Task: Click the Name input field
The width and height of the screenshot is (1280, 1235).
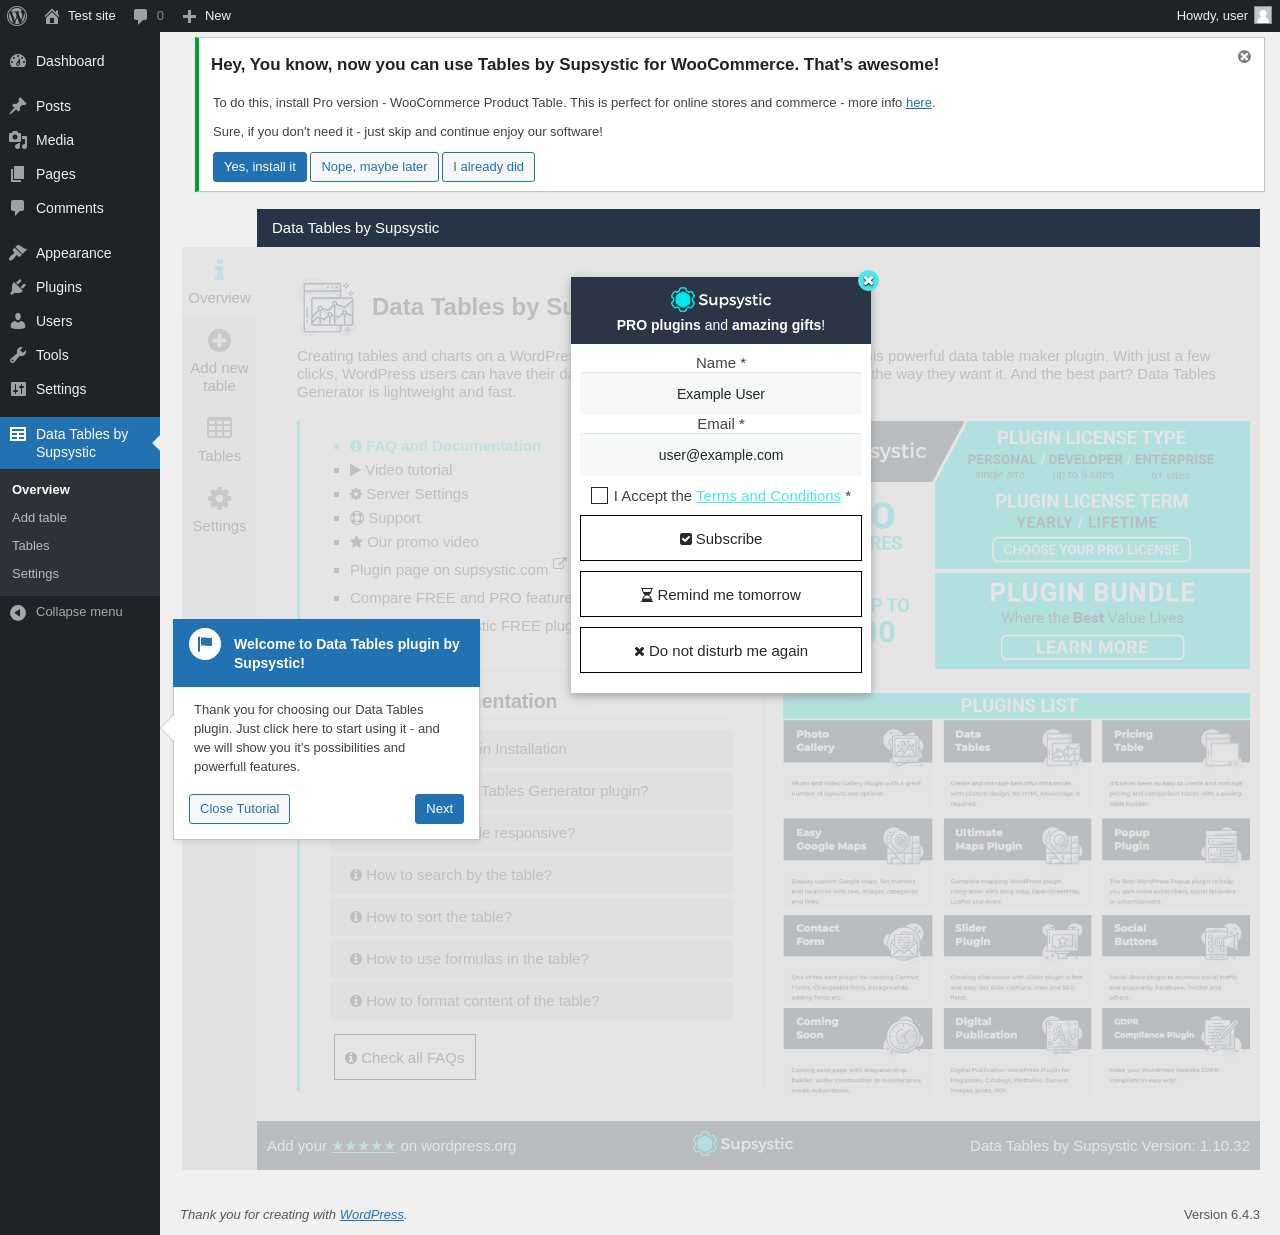Action: [721, 394]
